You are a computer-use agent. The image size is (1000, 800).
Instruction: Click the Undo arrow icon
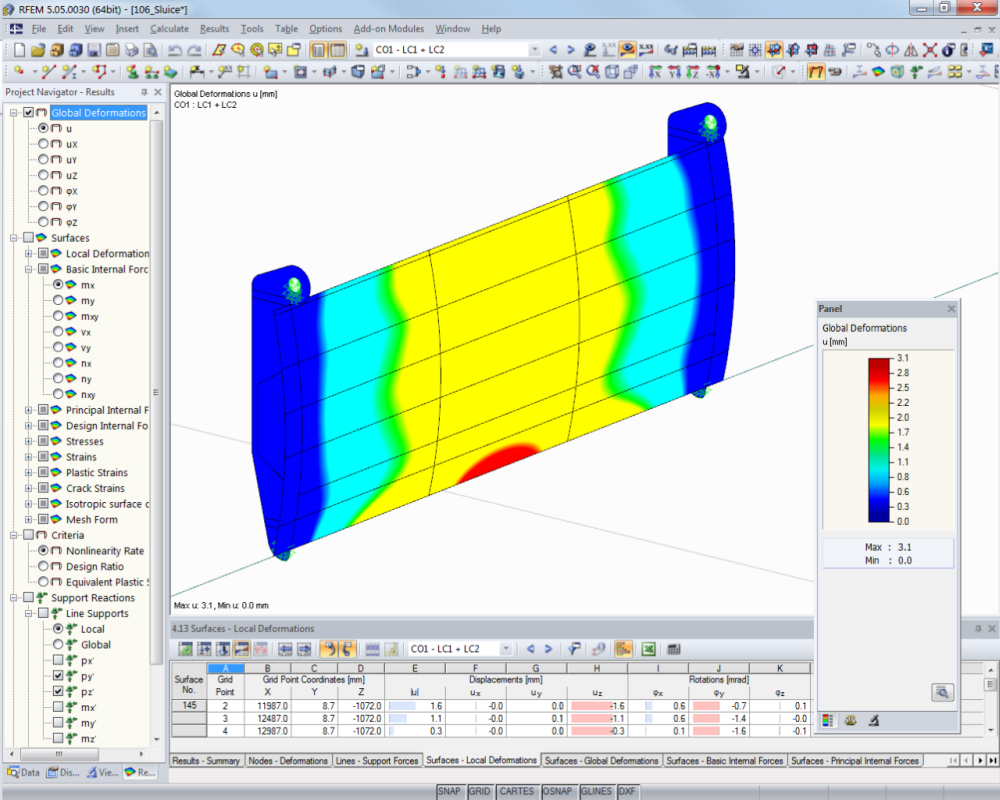pos(174,50)
